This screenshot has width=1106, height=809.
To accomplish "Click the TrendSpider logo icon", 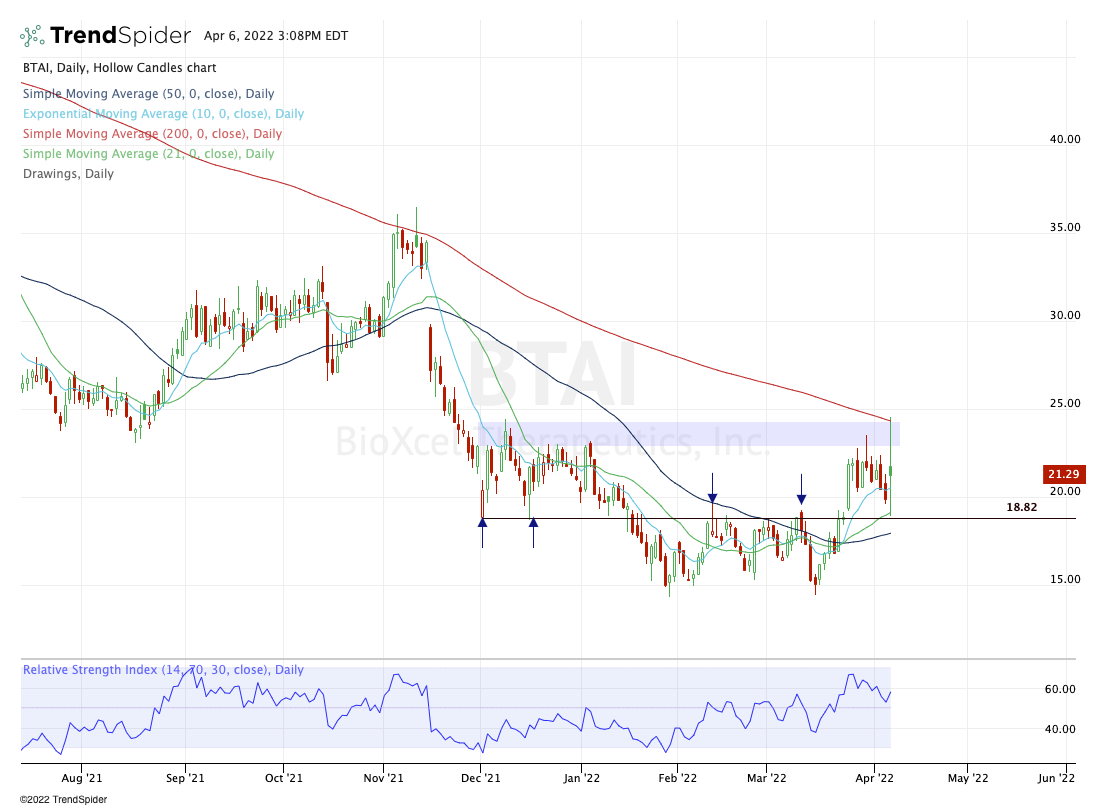I will point(32,35).
